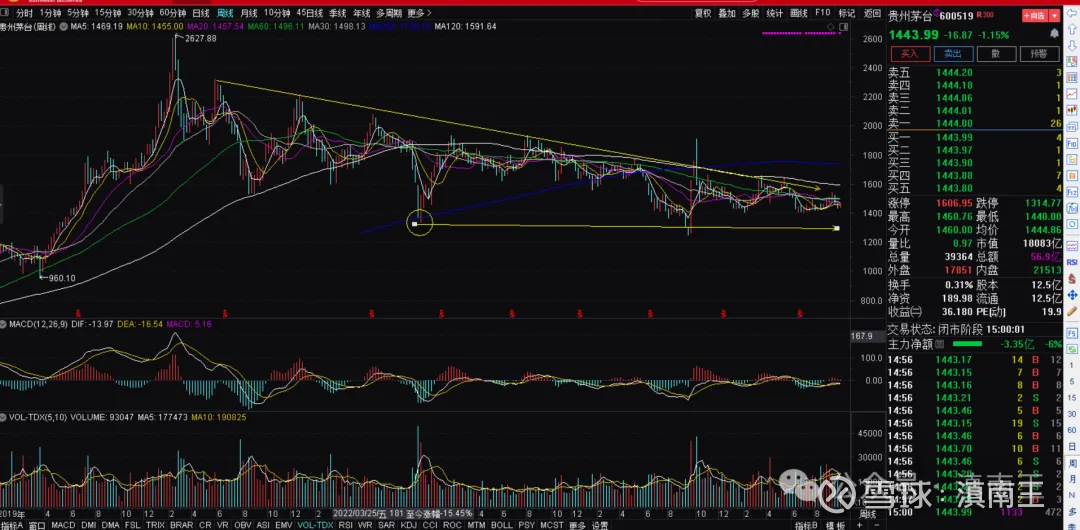This screenshot has height=530, width=1080.
Task: Click the 预警 alert button
Action: pos(1039,54)
